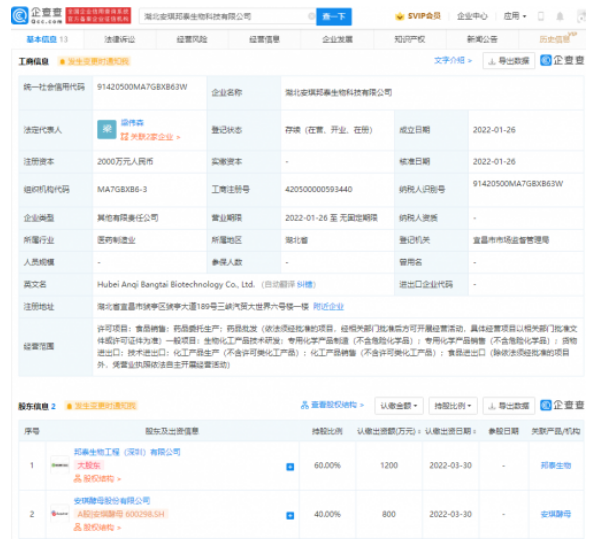
Task: Open the 安琪酵母 related product link
Action: (x=556, y=514)
